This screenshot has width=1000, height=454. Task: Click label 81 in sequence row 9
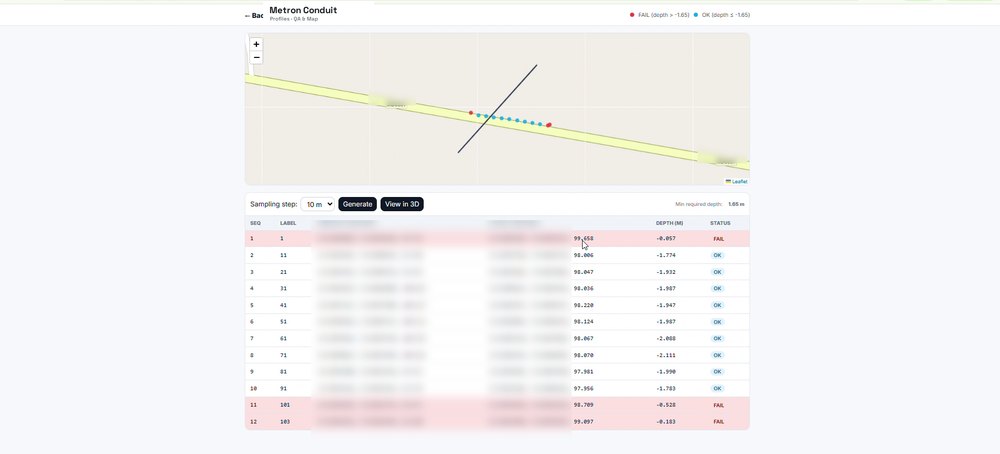tap(283, 371)
